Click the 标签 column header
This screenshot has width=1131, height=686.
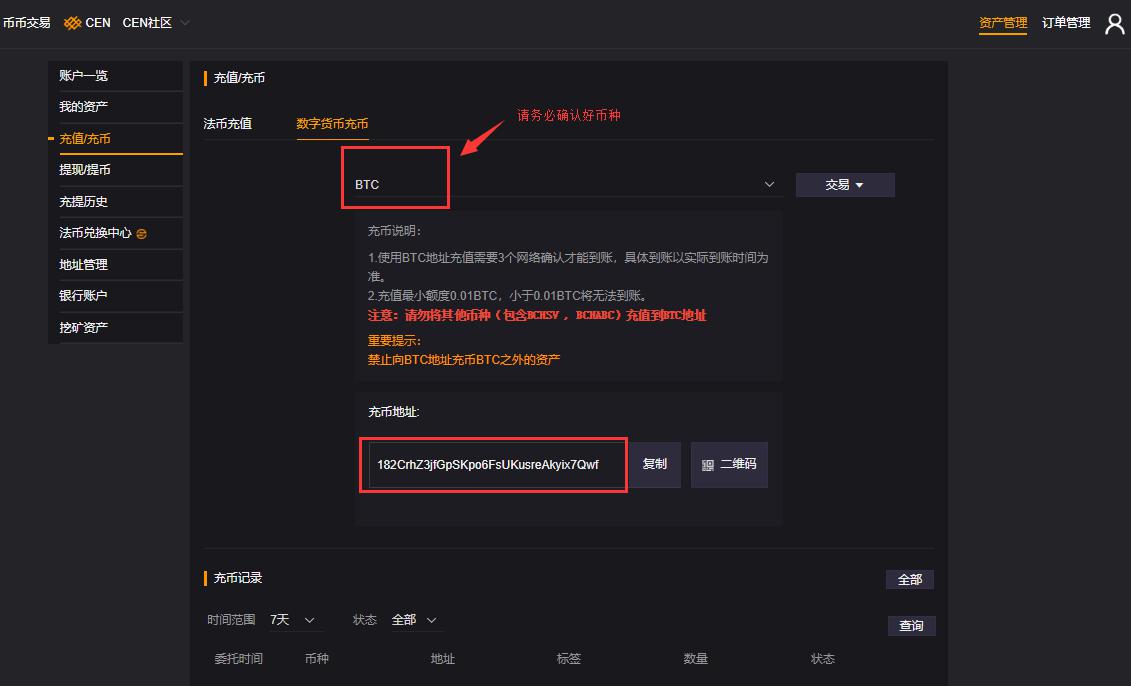(x=568, y=659)
